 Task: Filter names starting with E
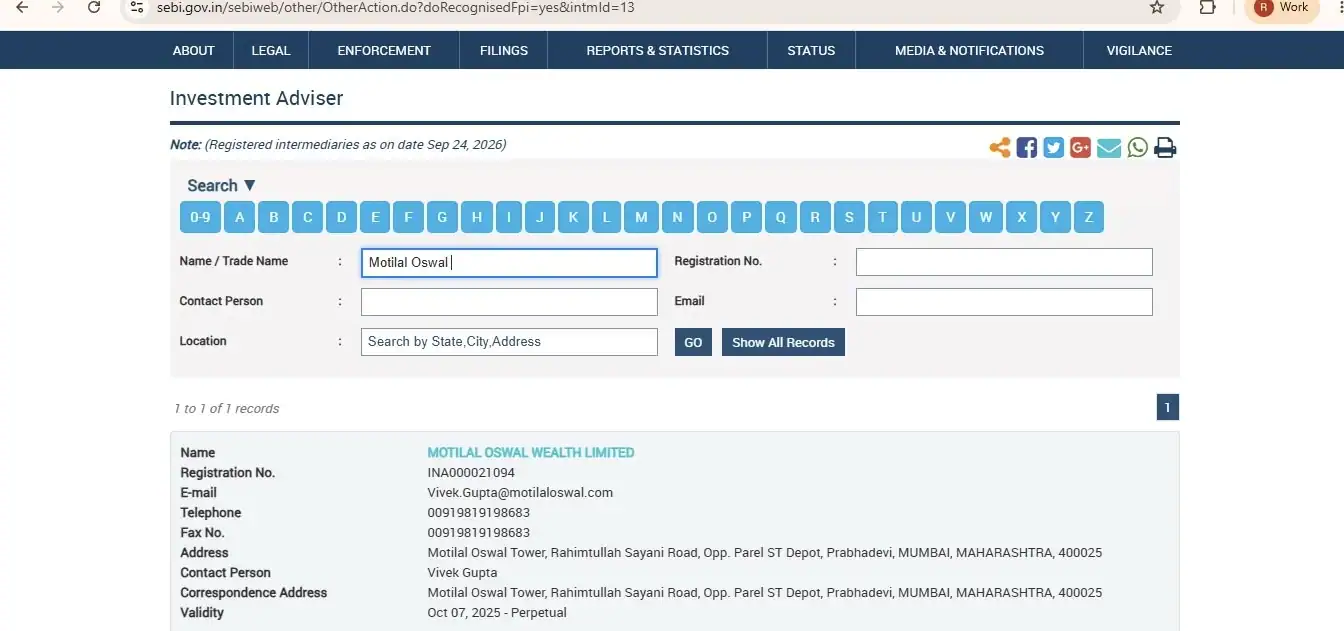375,217
